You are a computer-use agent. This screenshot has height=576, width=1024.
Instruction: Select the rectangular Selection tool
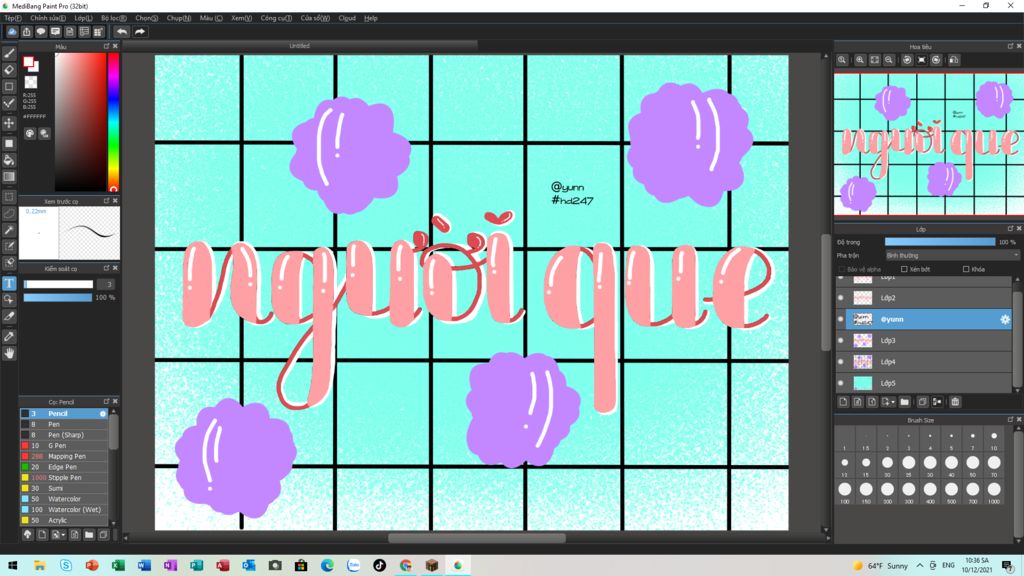pos(9,197)
